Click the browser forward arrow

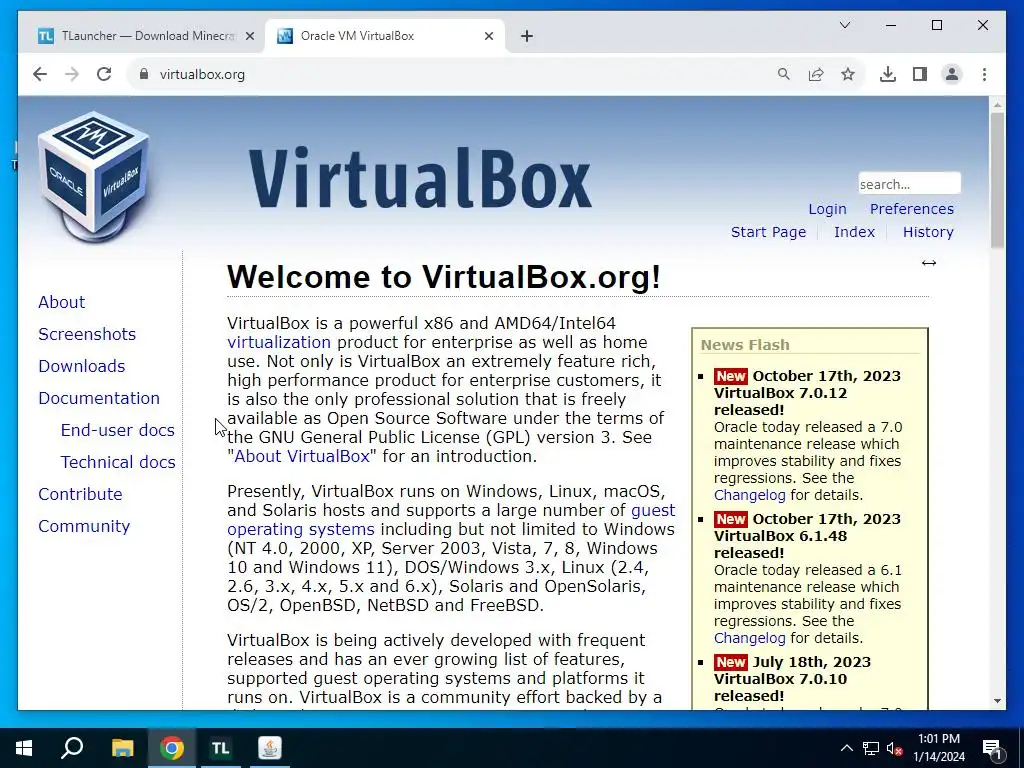point(72,74)
